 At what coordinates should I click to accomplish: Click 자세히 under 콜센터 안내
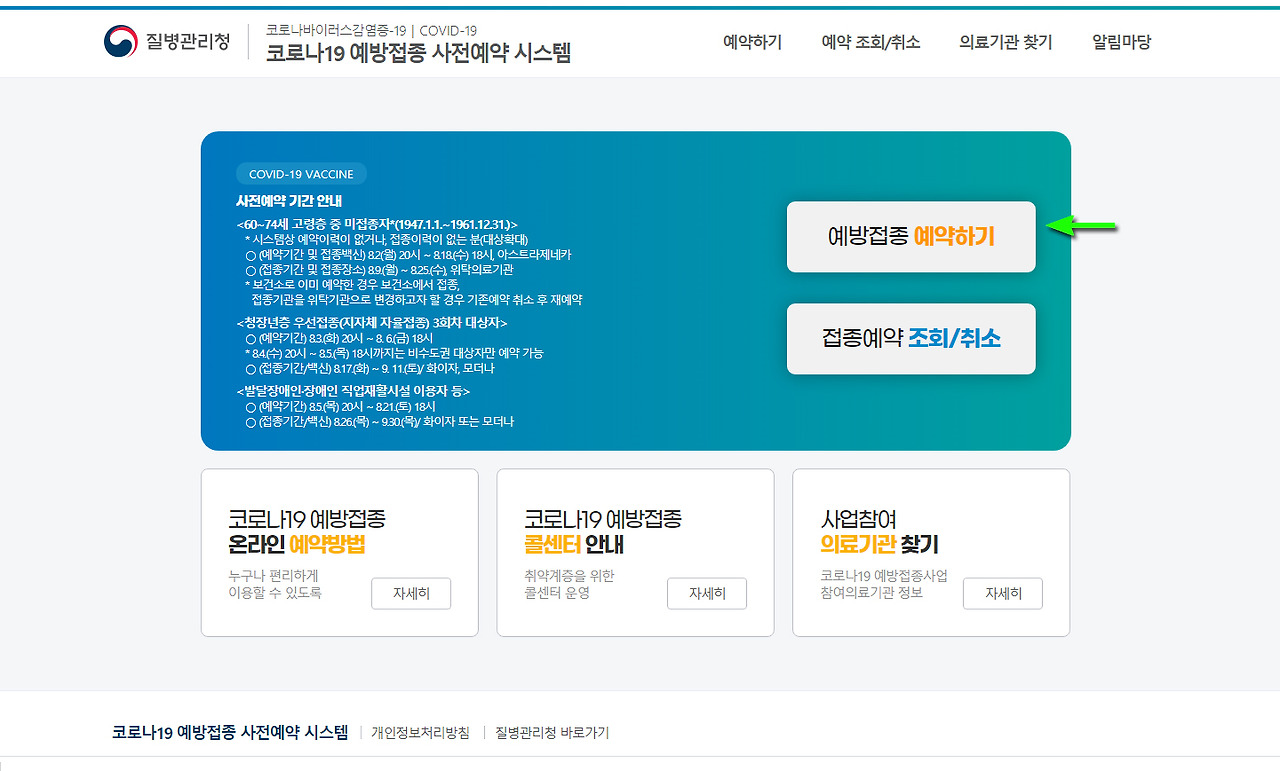click(x=707, y=593)
